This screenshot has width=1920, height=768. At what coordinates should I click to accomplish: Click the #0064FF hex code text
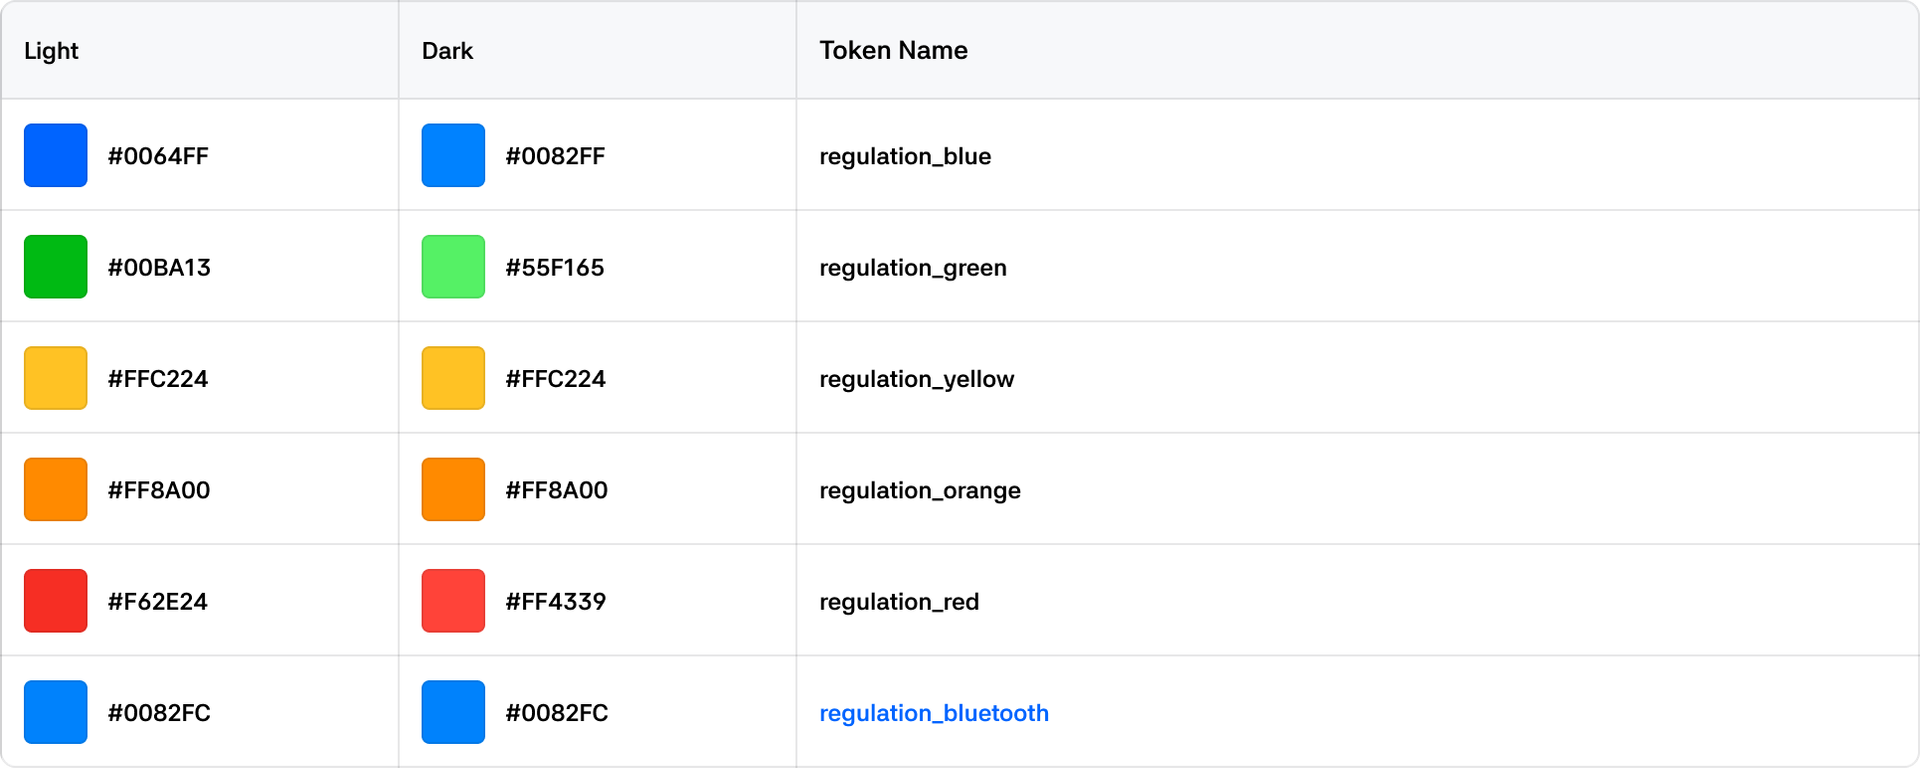pos(158,156)
